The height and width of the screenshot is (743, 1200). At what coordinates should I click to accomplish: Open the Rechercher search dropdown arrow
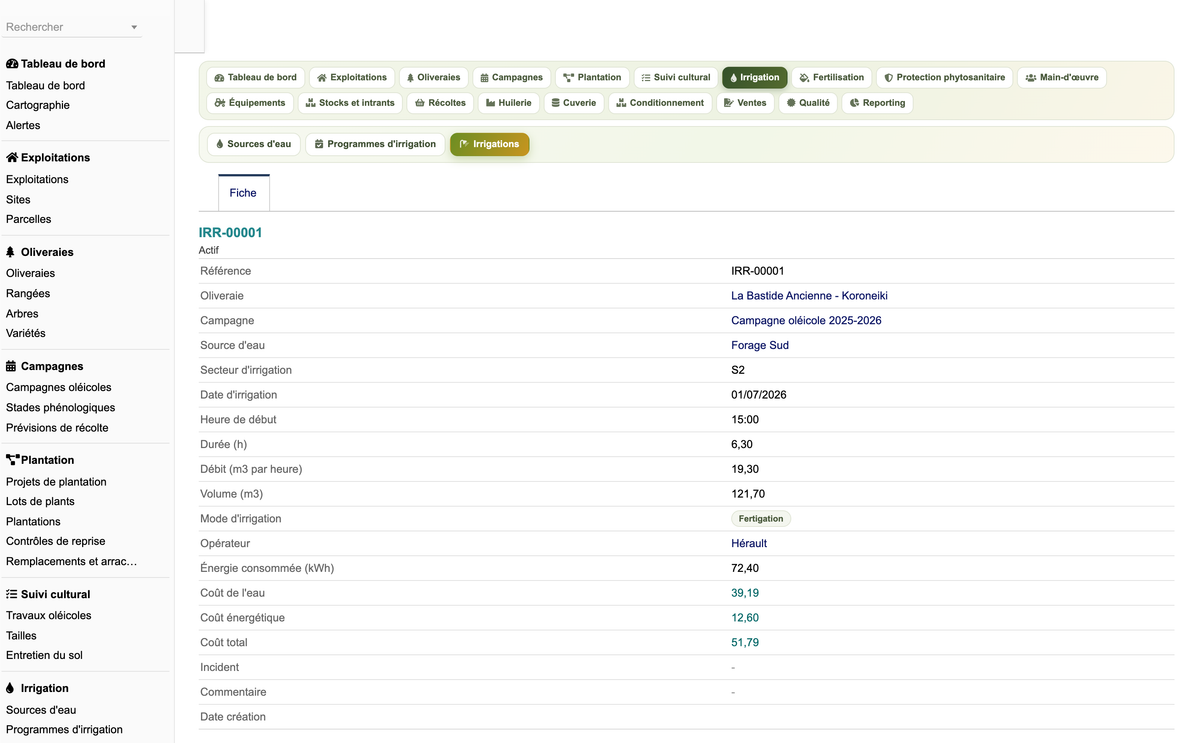click(x=134, y=27)
